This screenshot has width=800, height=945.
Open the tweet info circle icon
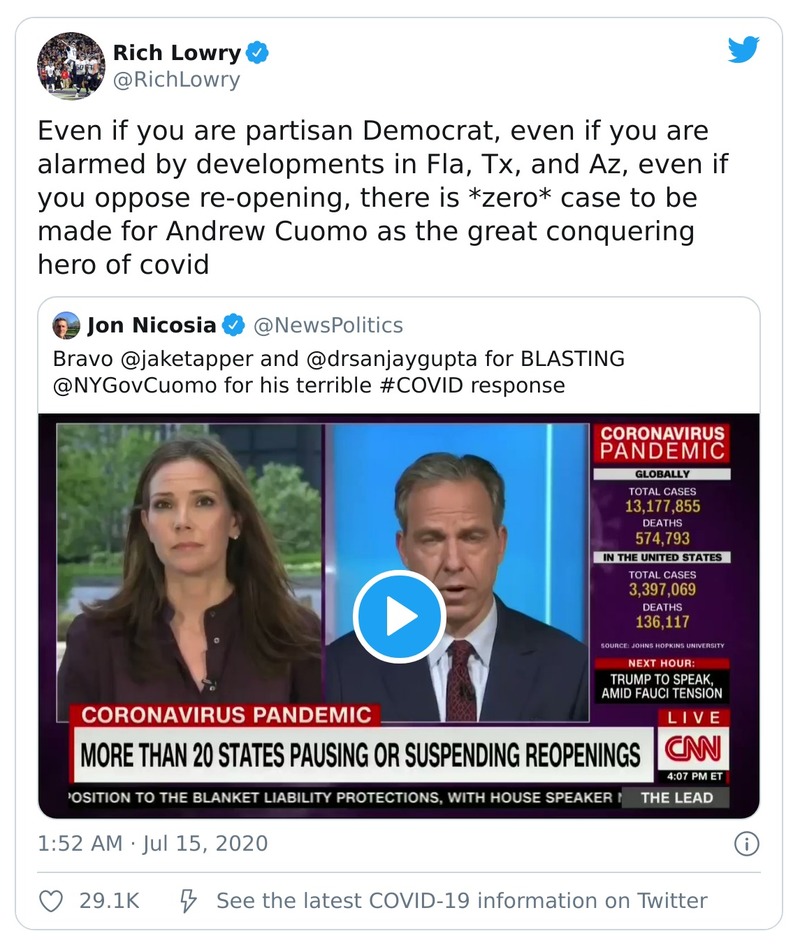point(746,844)
